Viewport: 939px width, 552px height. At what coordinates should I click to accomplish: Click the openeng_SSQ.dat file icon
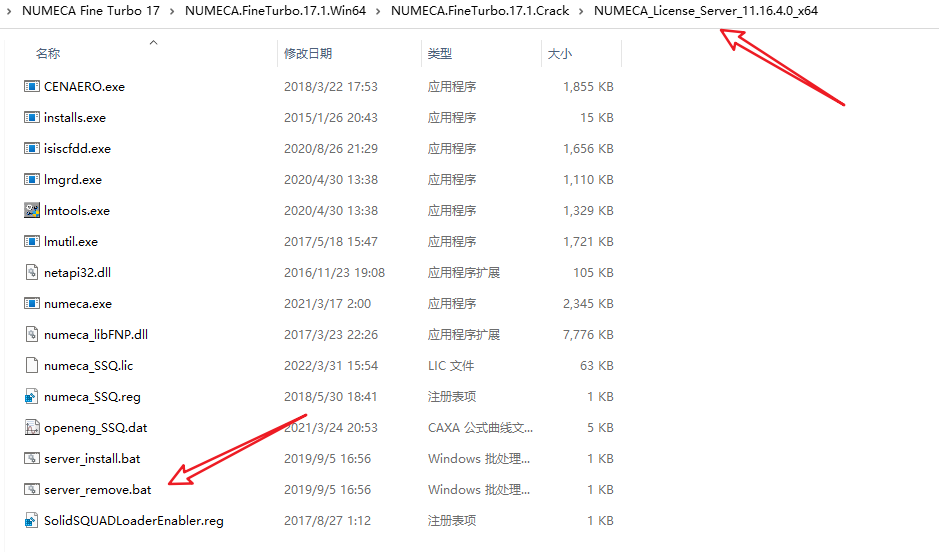click(x=32, y=427)
